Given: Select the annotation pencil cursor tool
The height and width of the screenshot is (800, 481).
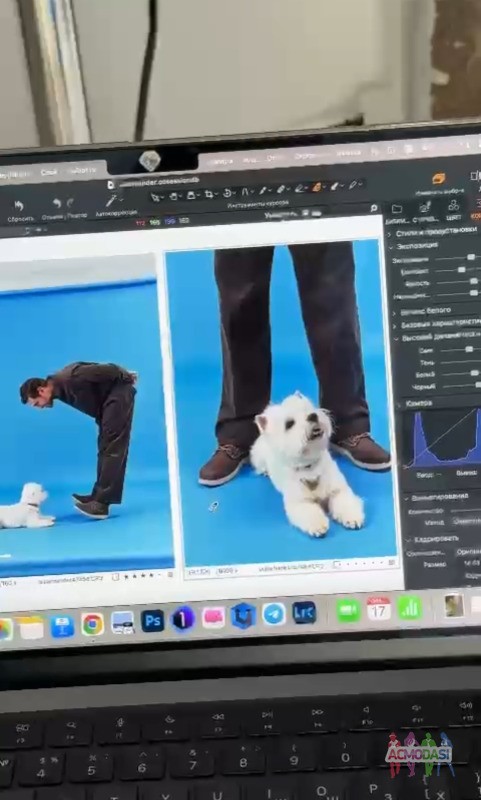Looking at the screenshot, I should [352, 185].
